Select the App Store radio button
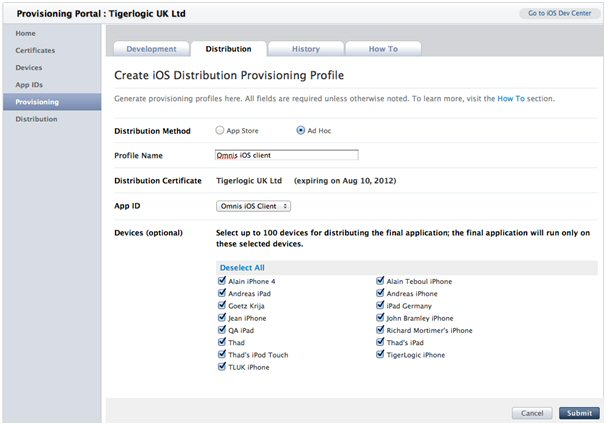606x425 pixels. point(221,130)
